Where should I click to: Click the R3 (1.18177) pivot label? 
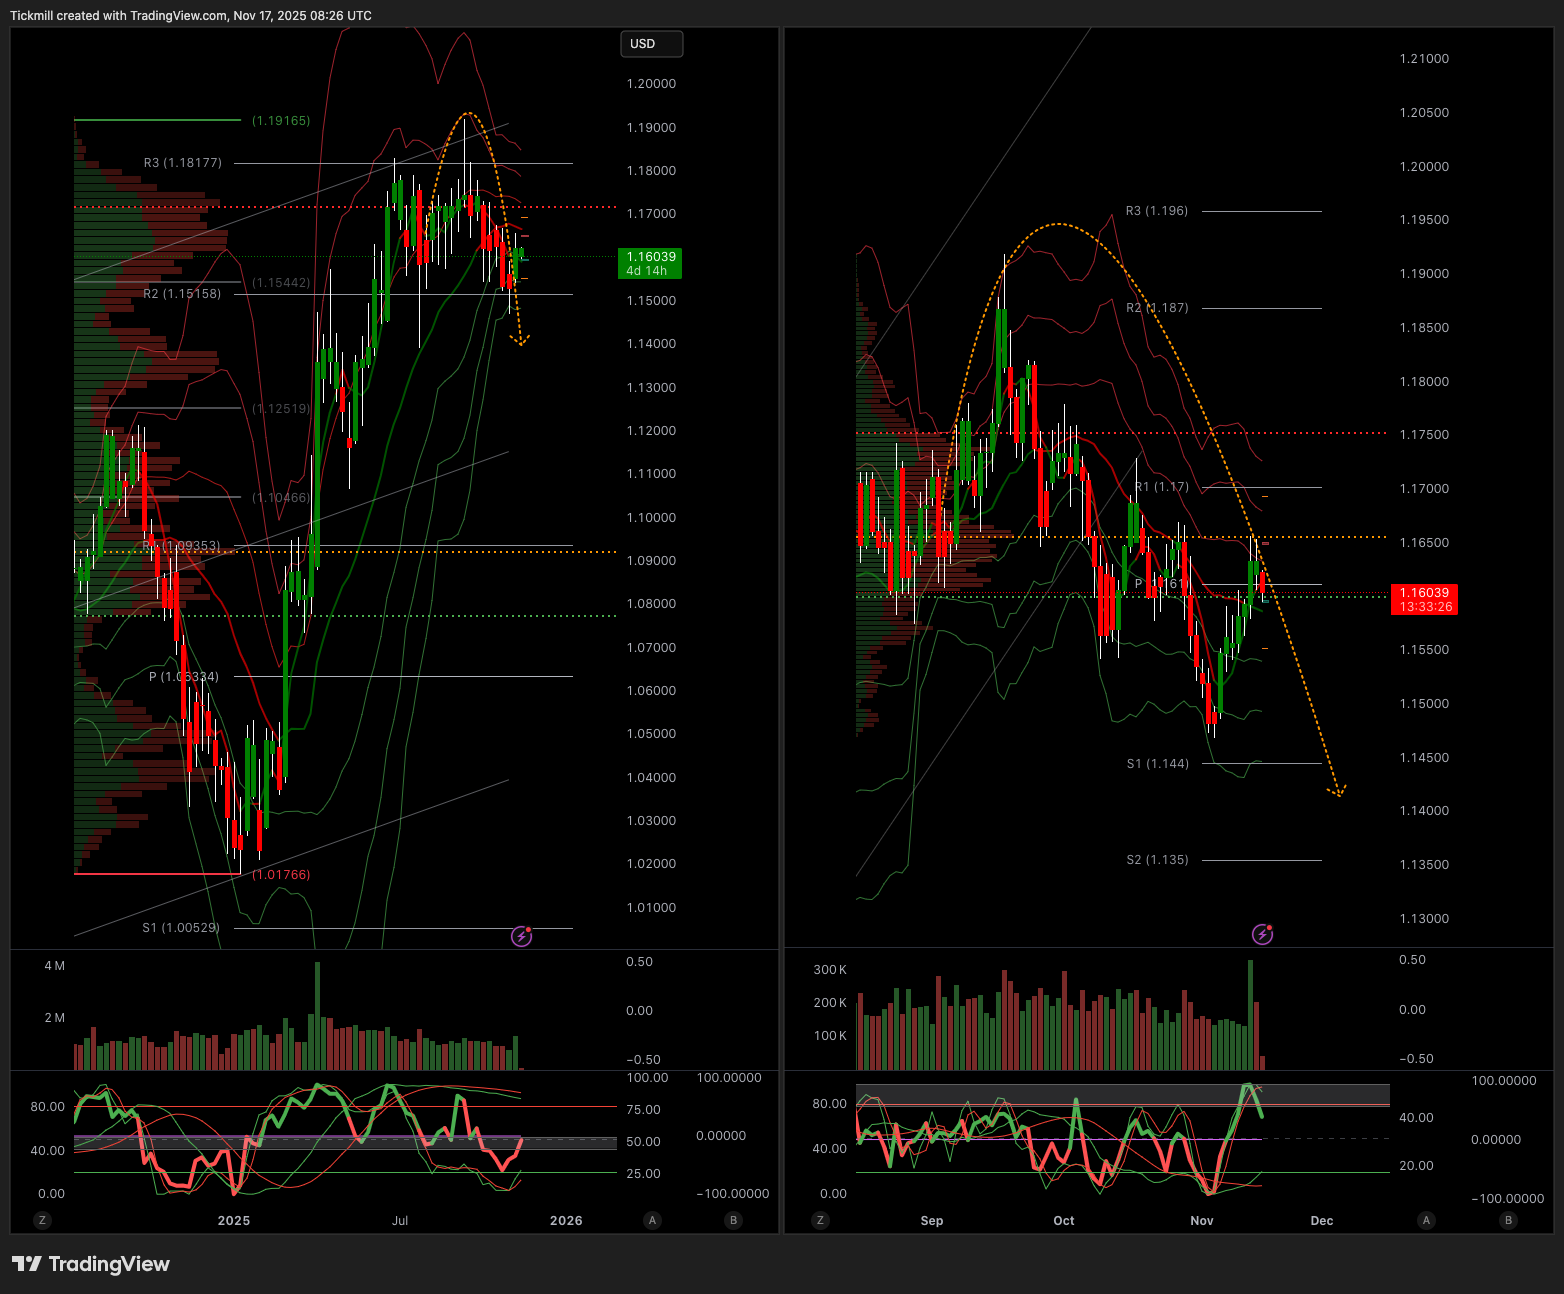(183, 163)
